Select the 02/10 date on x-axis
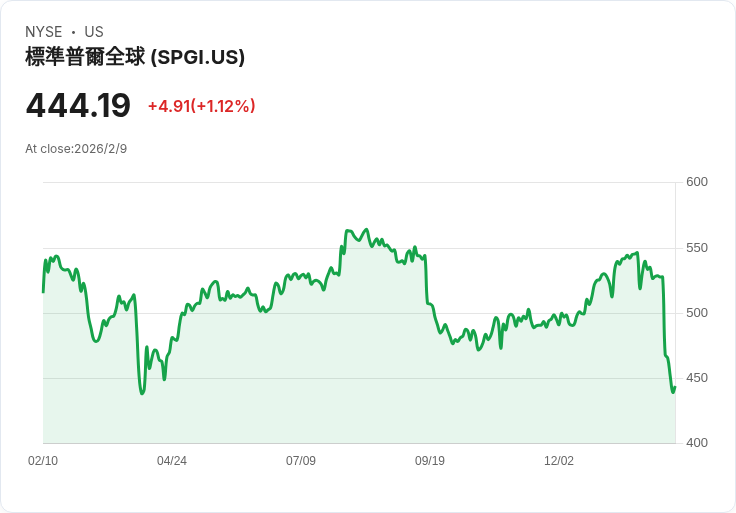This screenshot has width=736, height=513. coord(43,461)
